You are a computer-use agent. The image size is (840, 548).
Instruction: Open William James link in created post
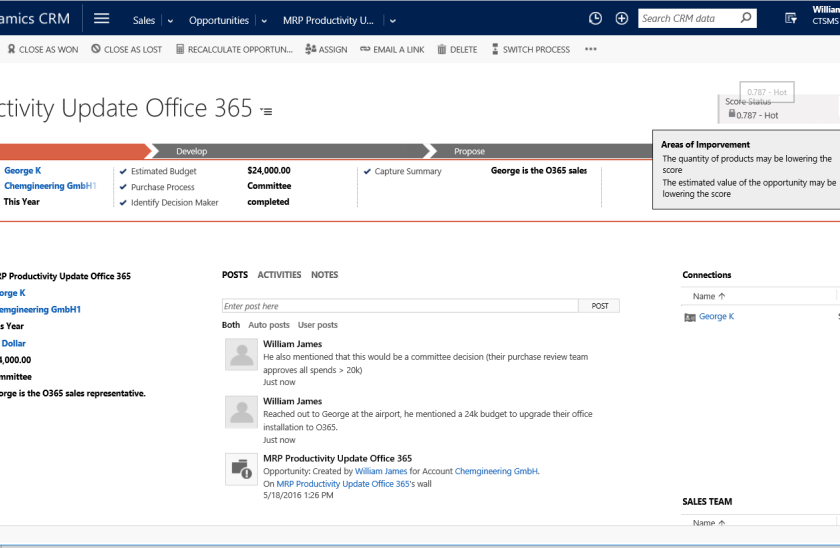coord(381,471)
